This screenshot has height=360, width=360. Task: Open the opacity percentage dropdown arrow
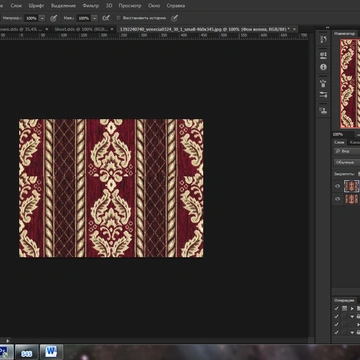coord(42,18)
